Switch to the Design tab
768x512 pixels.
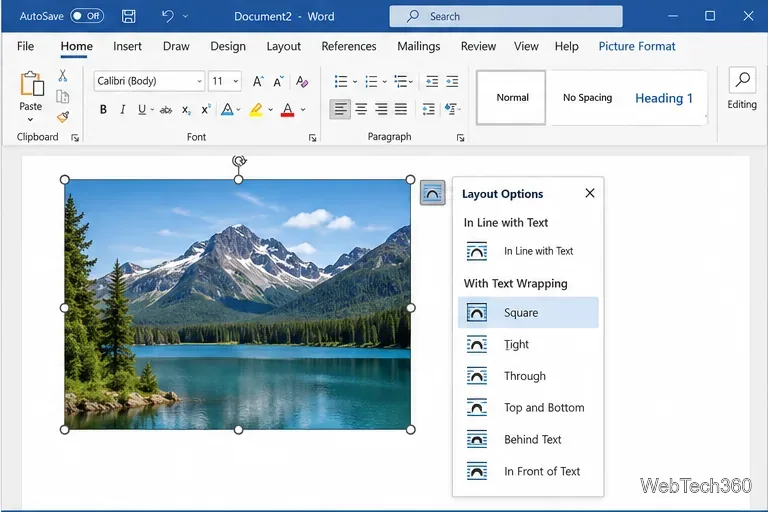tap(228, 47)
